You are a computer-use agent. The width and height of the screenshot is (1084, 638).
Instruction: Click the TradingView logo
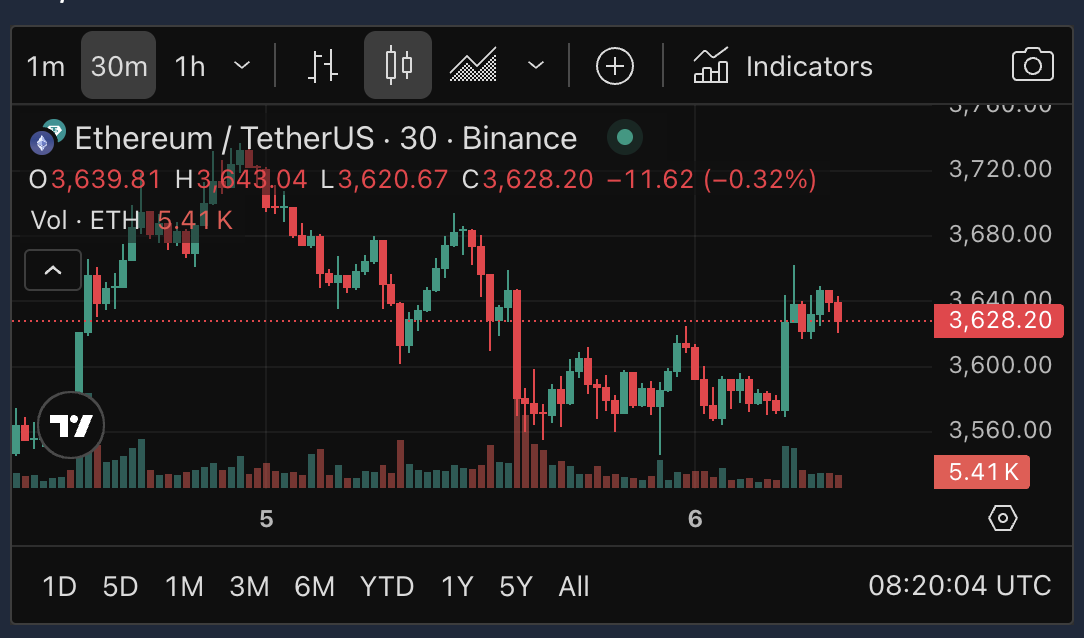click(x=71, y=426)
